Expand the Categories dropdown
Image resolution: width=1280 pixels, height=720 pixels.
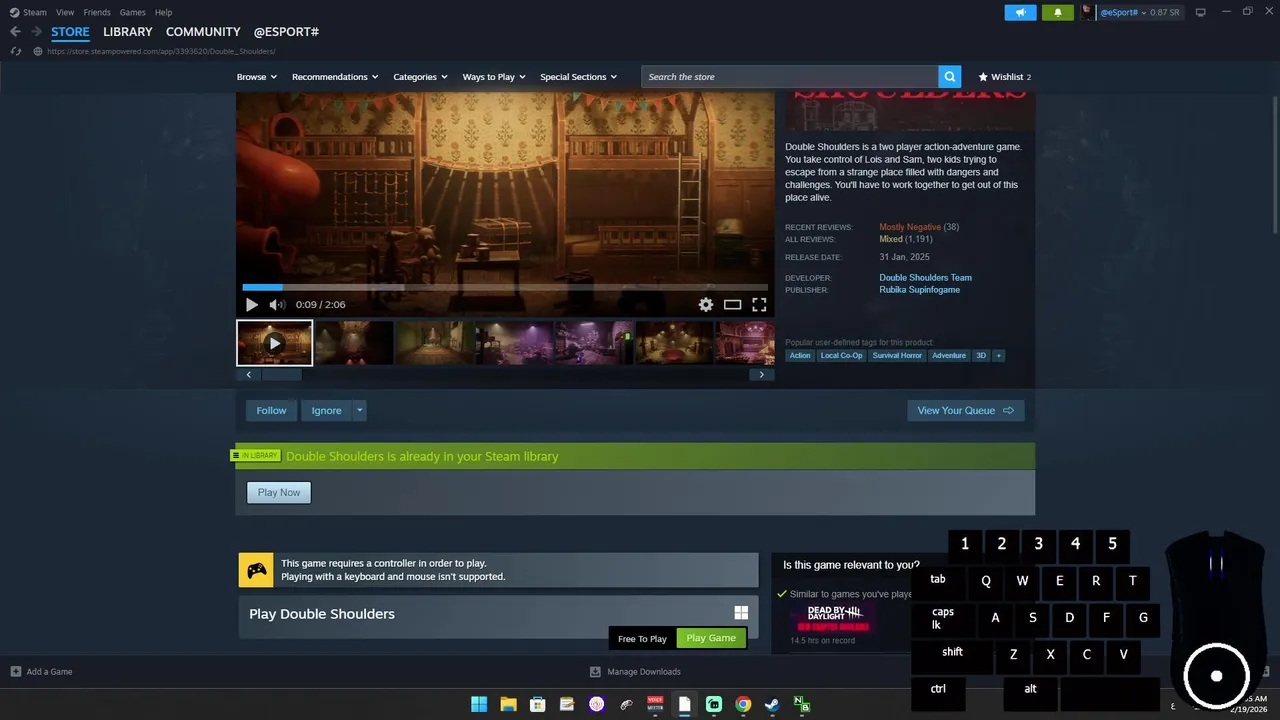420,77
